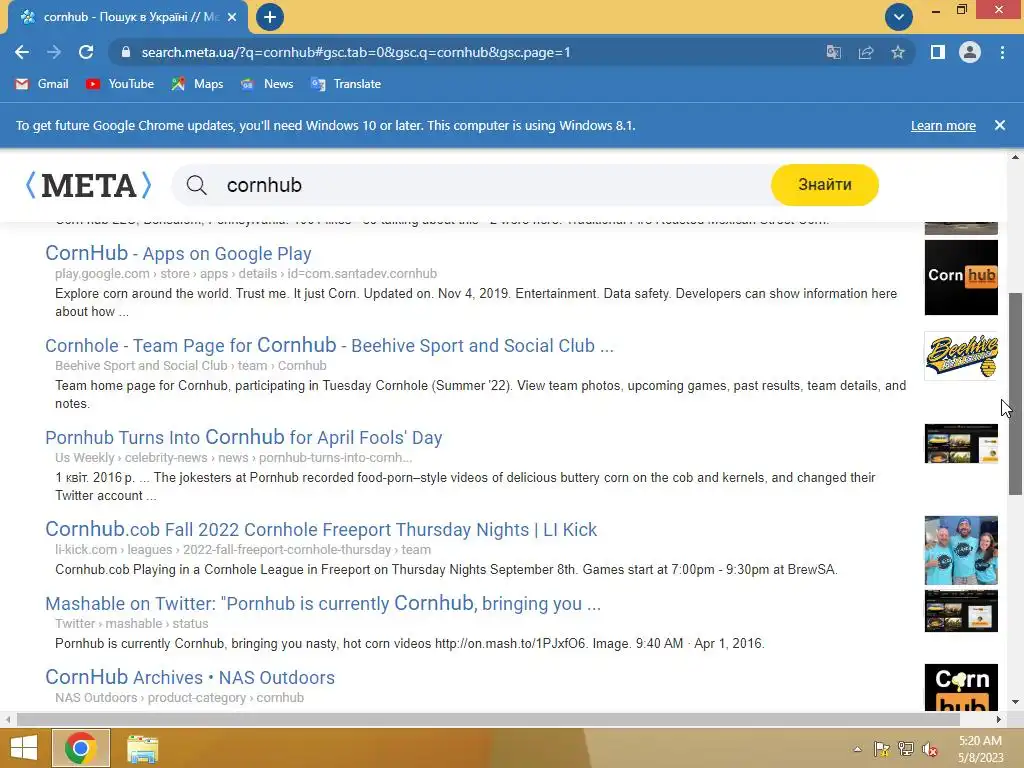
Task: Open the Chrome profile avatar
Action: (970, 52)
